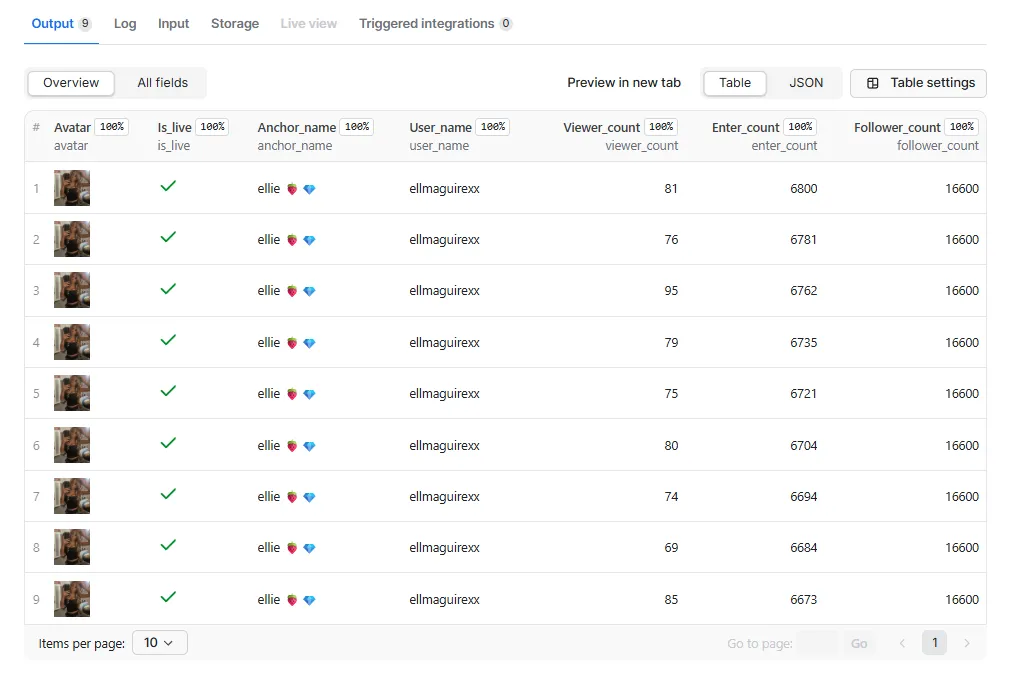Open the Input tab
This screenshot has height=683, width=1014.
[x=173, y=23]
